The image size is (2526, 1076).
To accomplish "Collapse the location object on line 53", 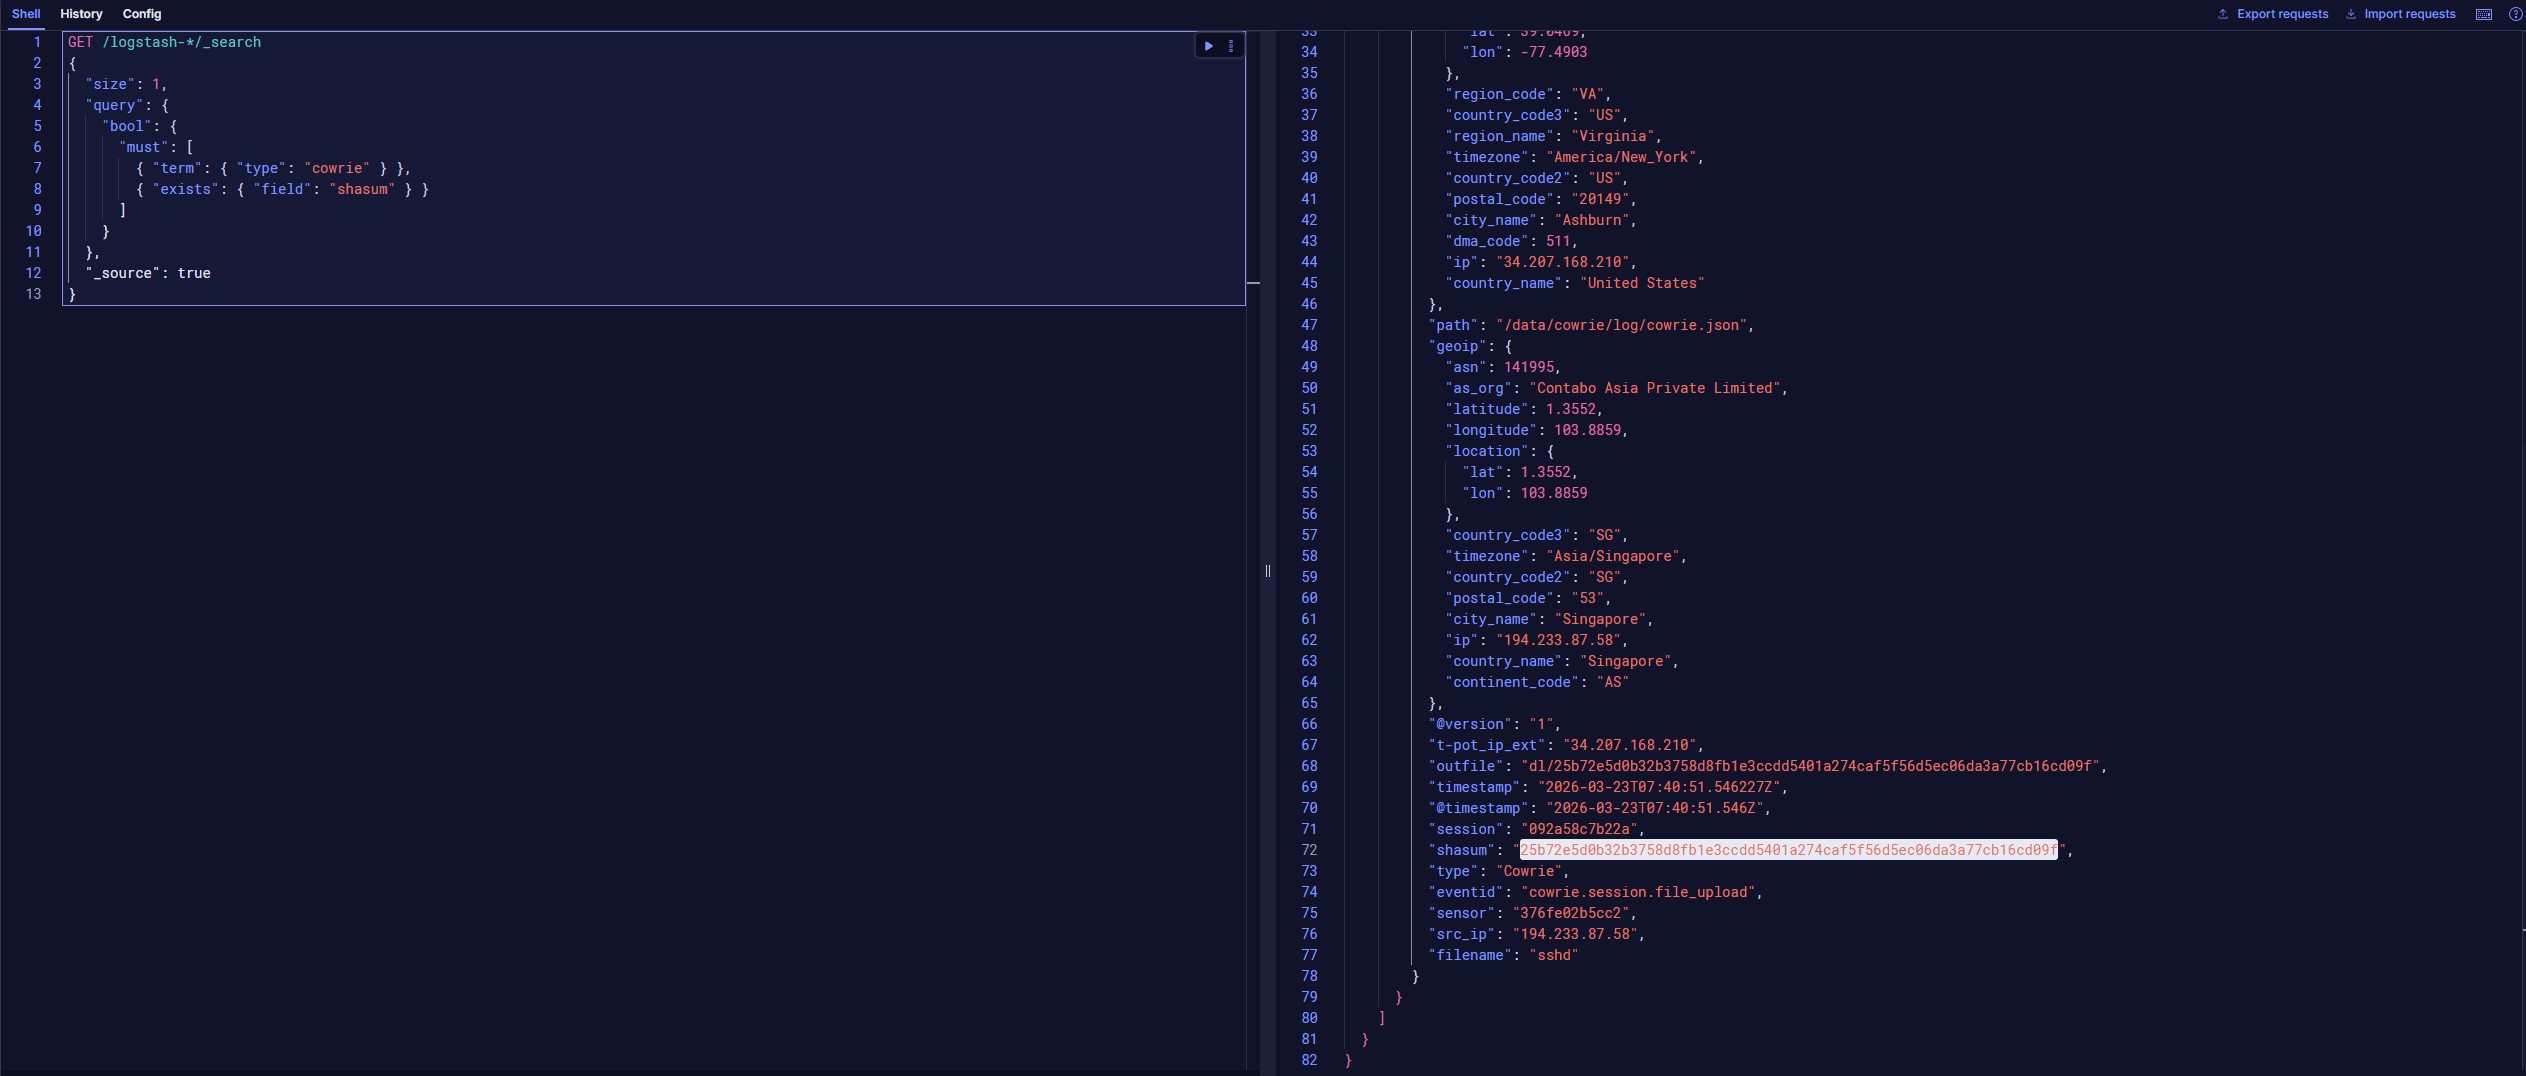I will pyautogui.click(x=1334, y=451).
